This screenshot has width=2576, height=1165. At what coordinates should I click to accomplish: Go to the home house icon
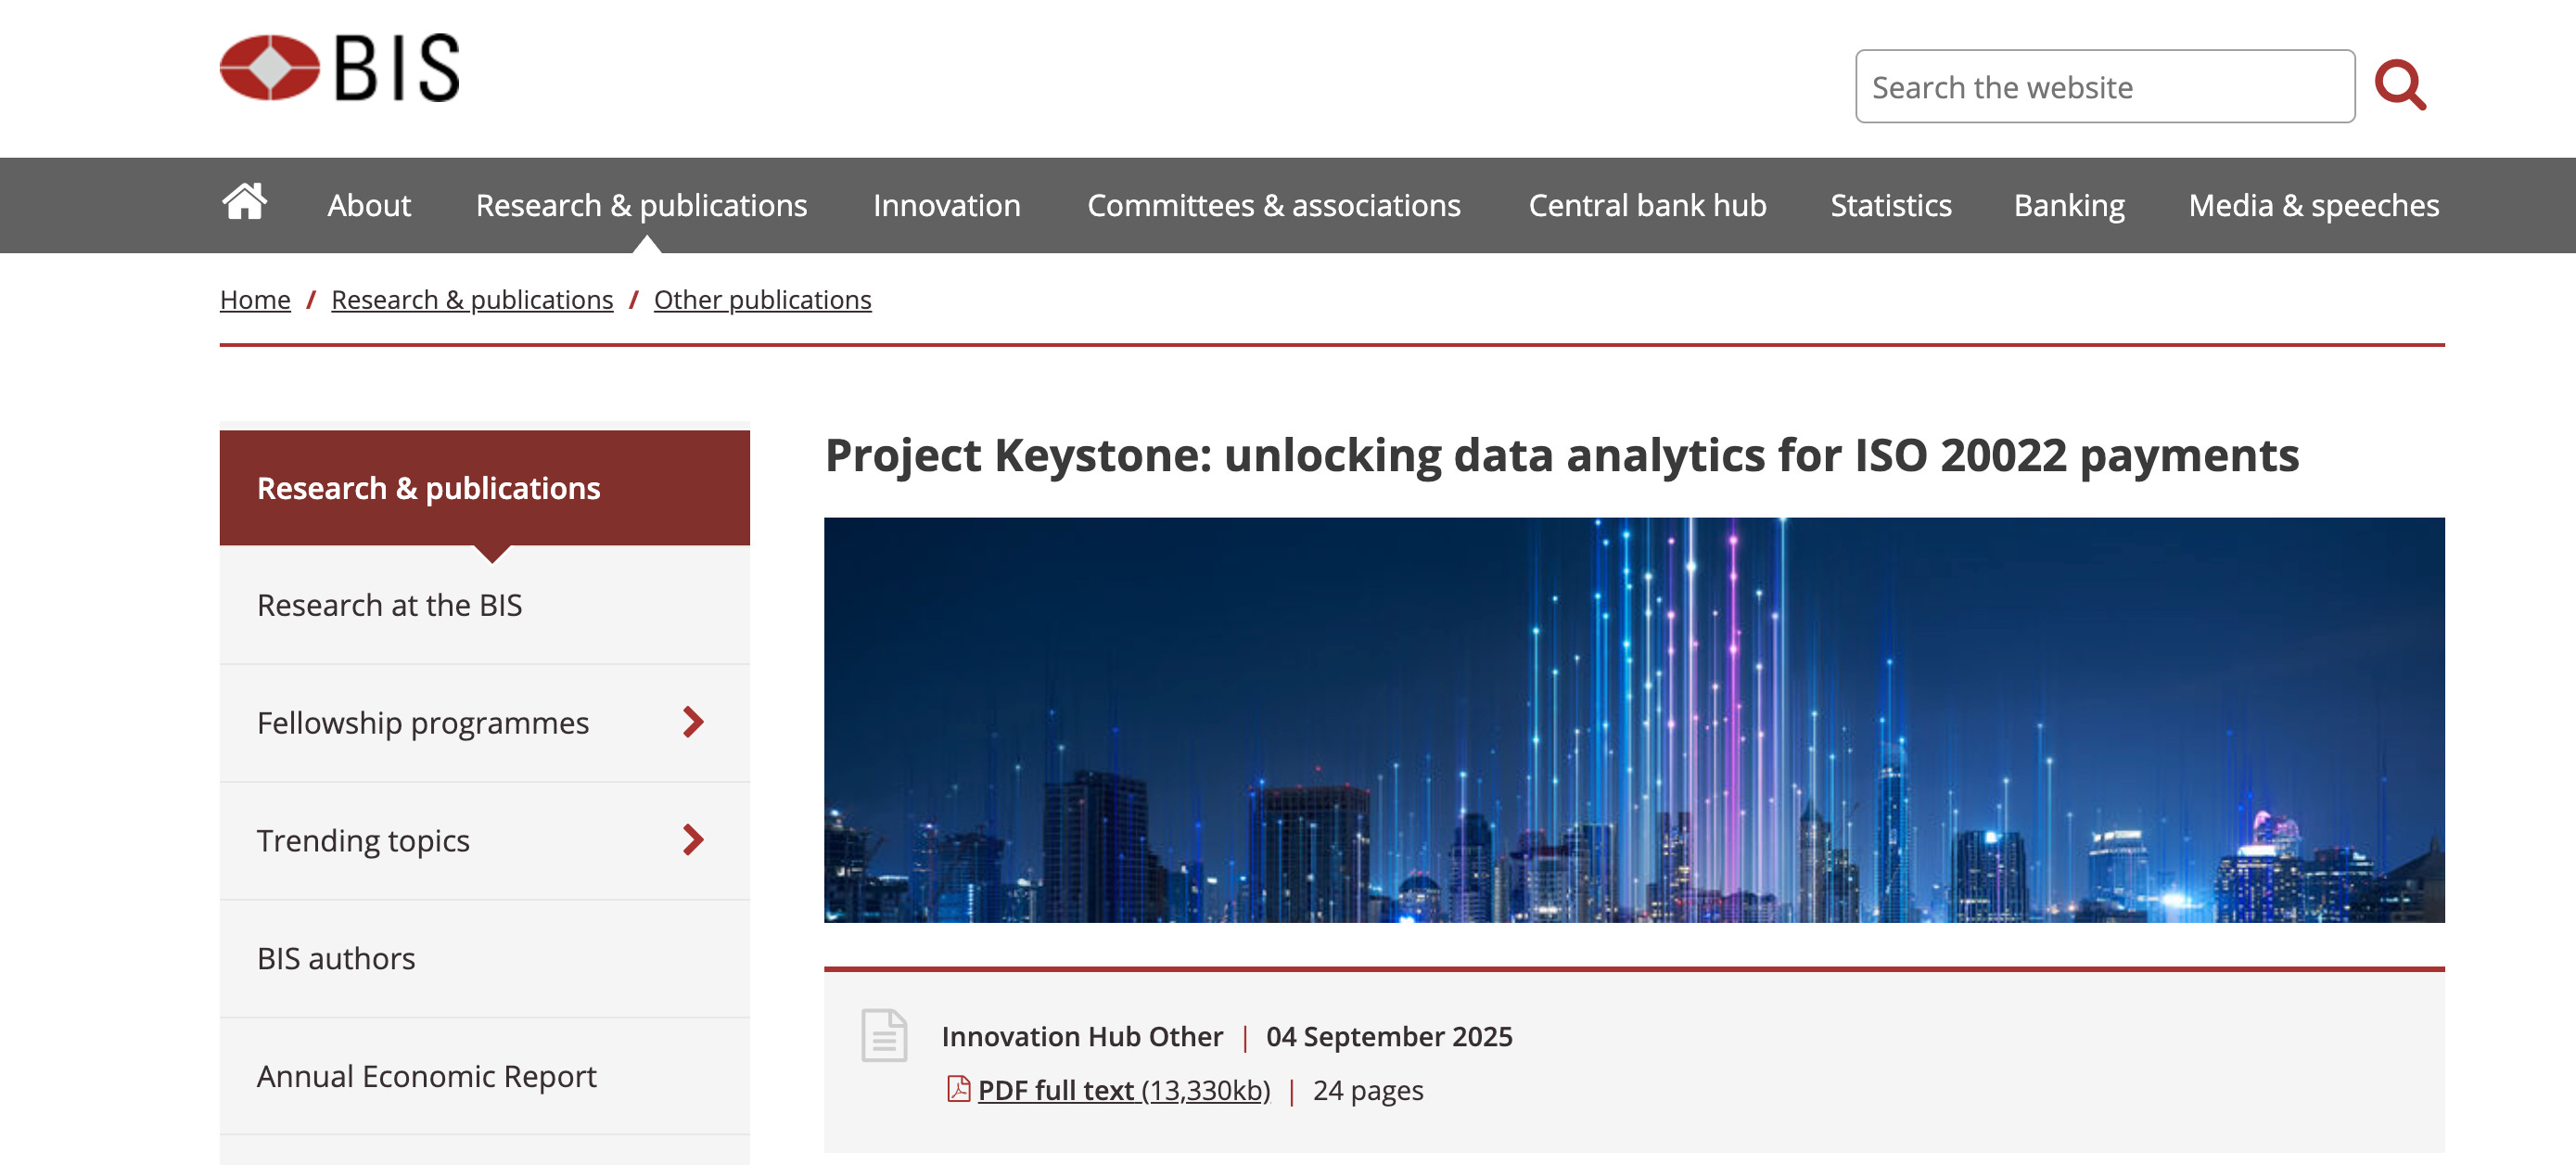(x=244, y=202)
